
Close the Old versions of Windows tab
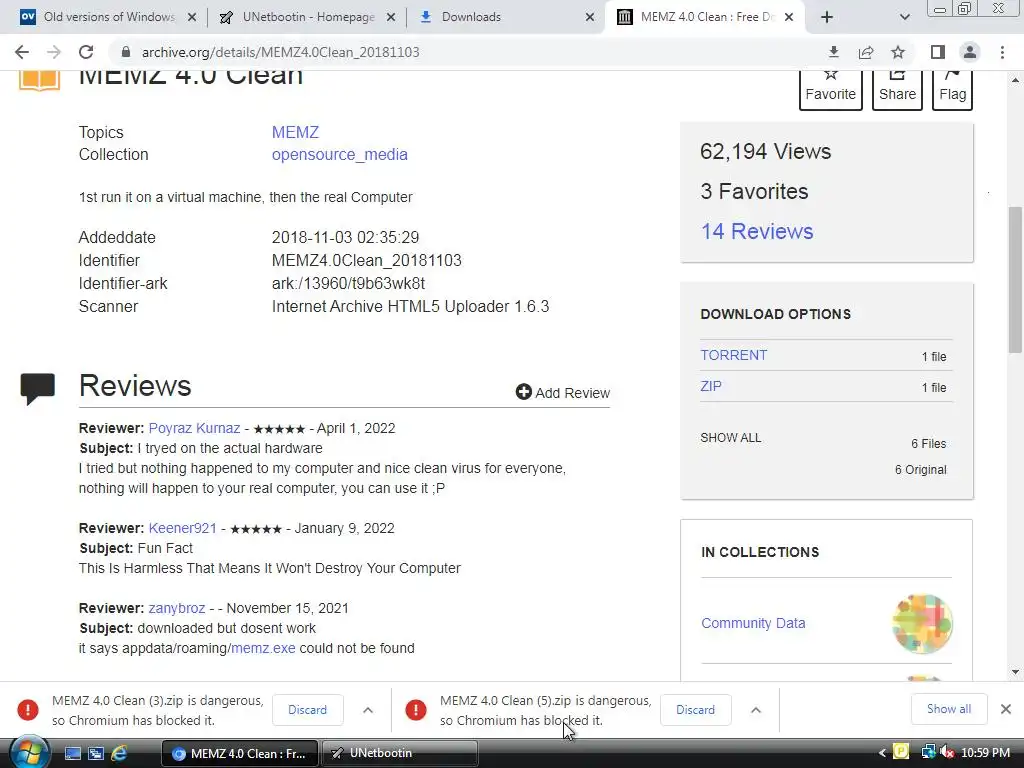coord(192,17)
